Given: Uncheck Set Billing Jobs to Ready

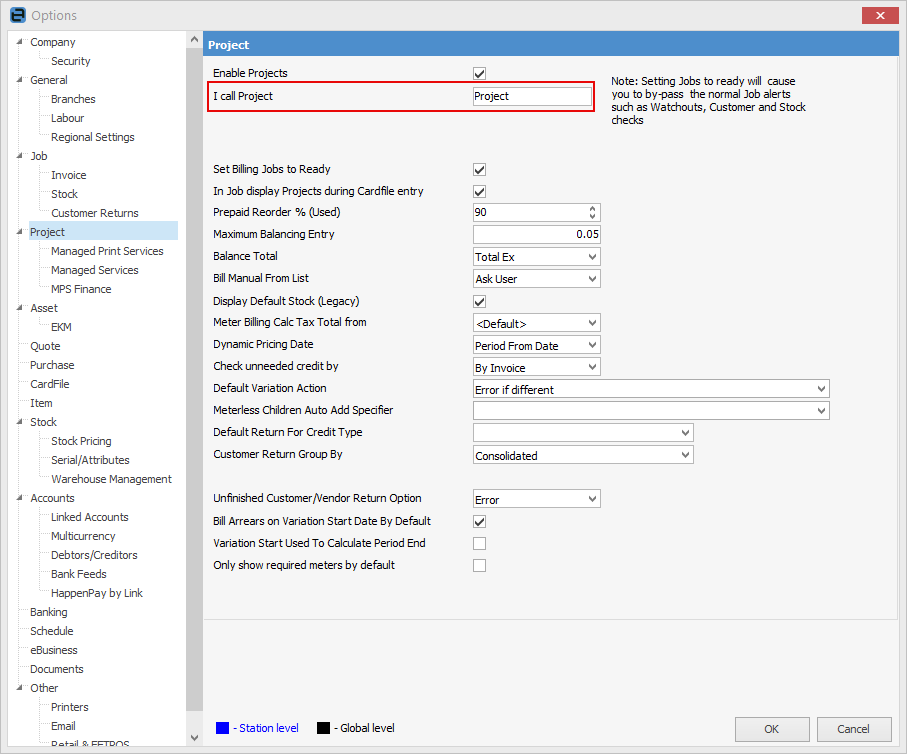Looking at the screenshot, I should tap(480, 170).
